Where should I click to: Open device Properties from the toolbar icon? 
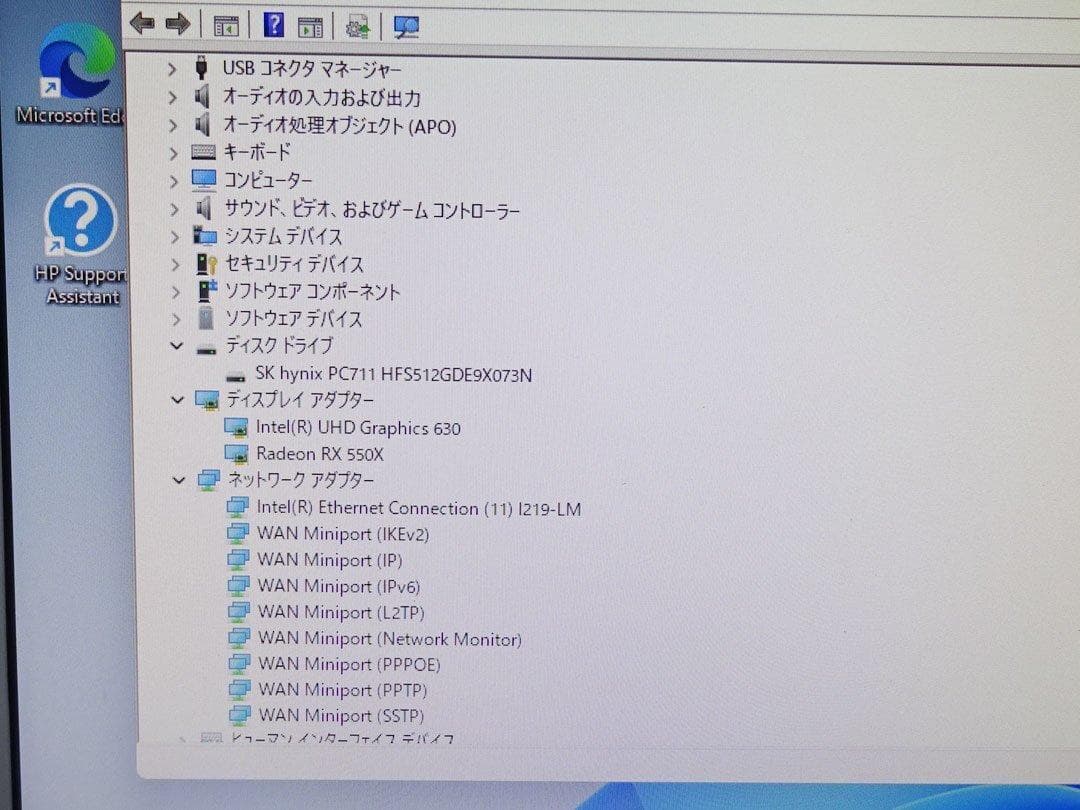click(311, 24)
